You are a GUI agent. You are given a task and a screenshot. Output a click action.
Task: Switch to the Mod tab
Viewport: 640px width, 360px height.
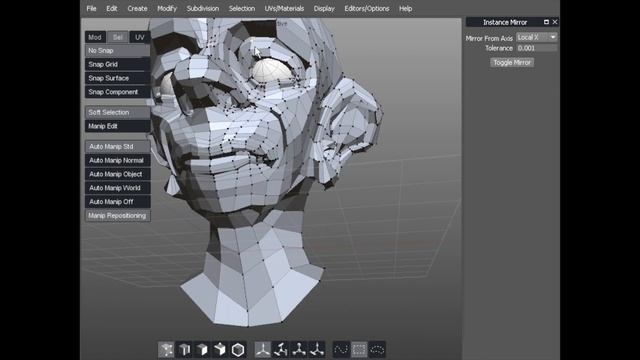[95, 37]
